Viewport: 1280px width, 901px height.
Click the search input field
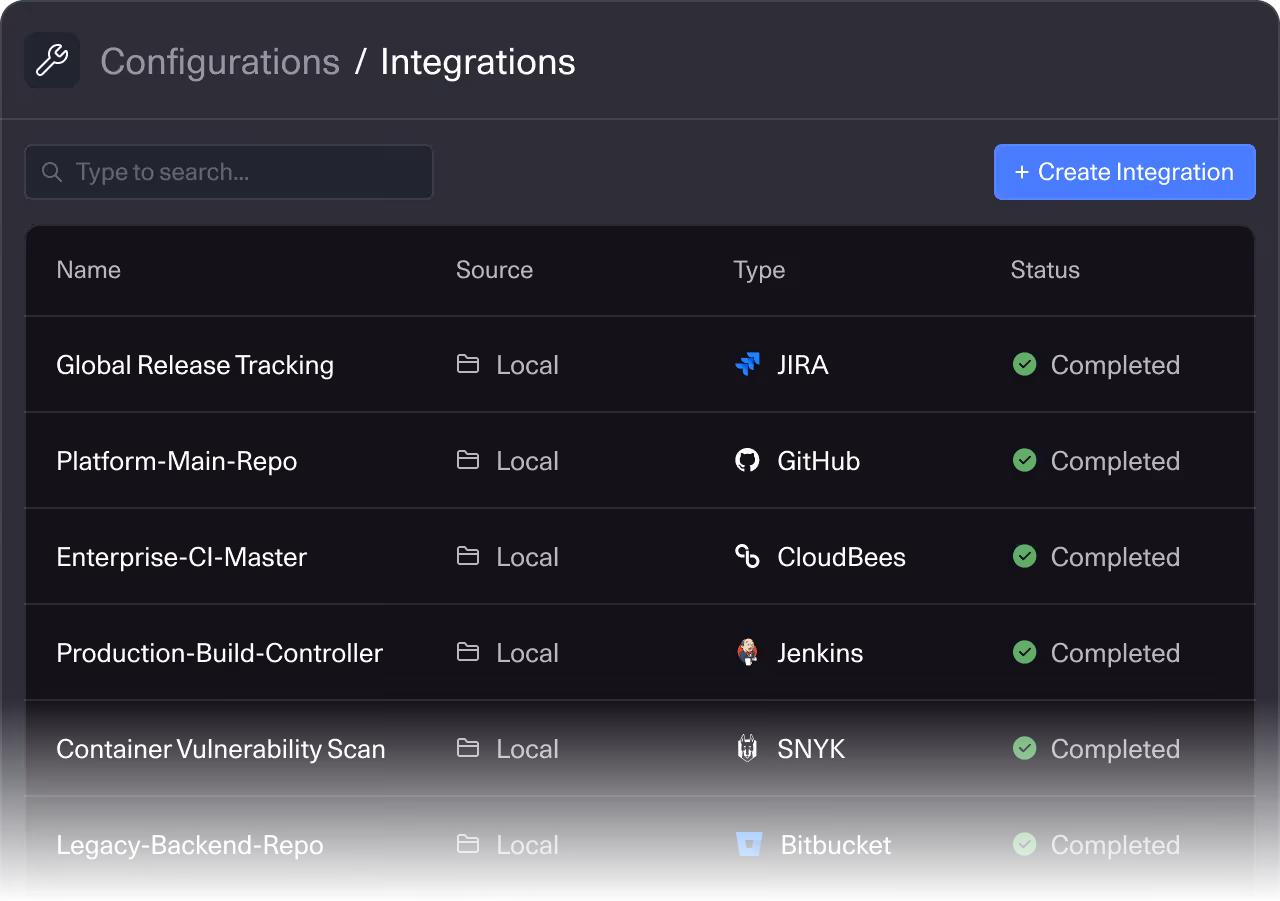tap(229, 172)
